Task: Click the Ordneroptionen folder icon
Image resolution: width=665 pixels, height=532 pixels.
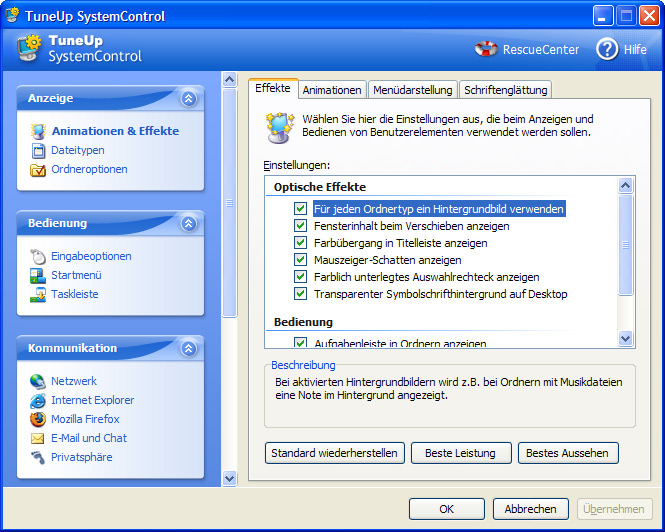Action: pyautogui.click(x=38, y=170)
